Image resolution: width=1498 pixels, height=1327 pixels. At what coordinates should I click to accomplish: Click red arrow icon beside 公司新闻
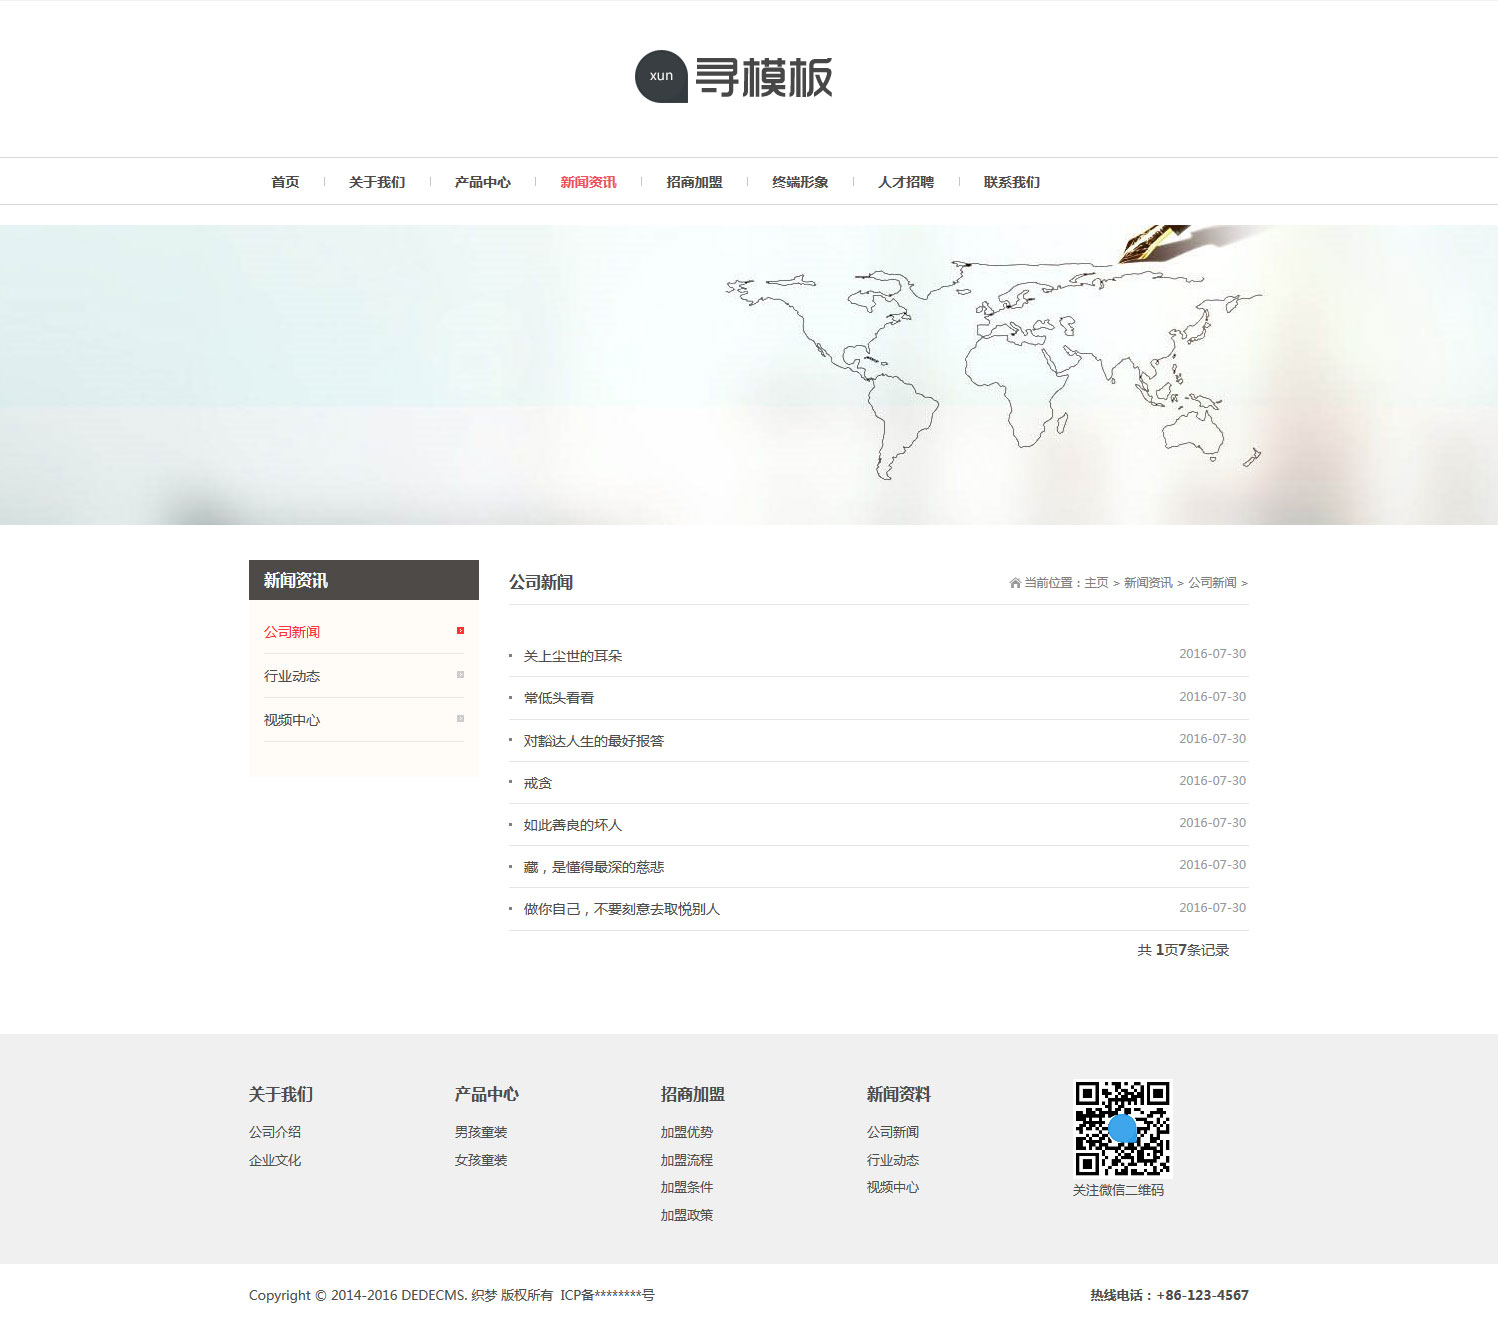[x=460, y=631]
